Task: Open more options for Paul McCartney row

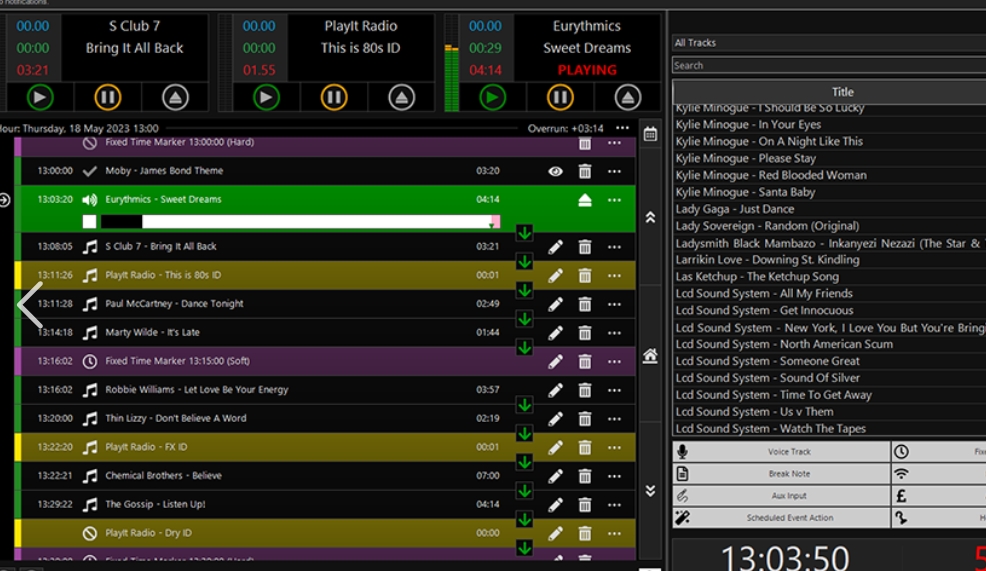Action: (614, 304)
